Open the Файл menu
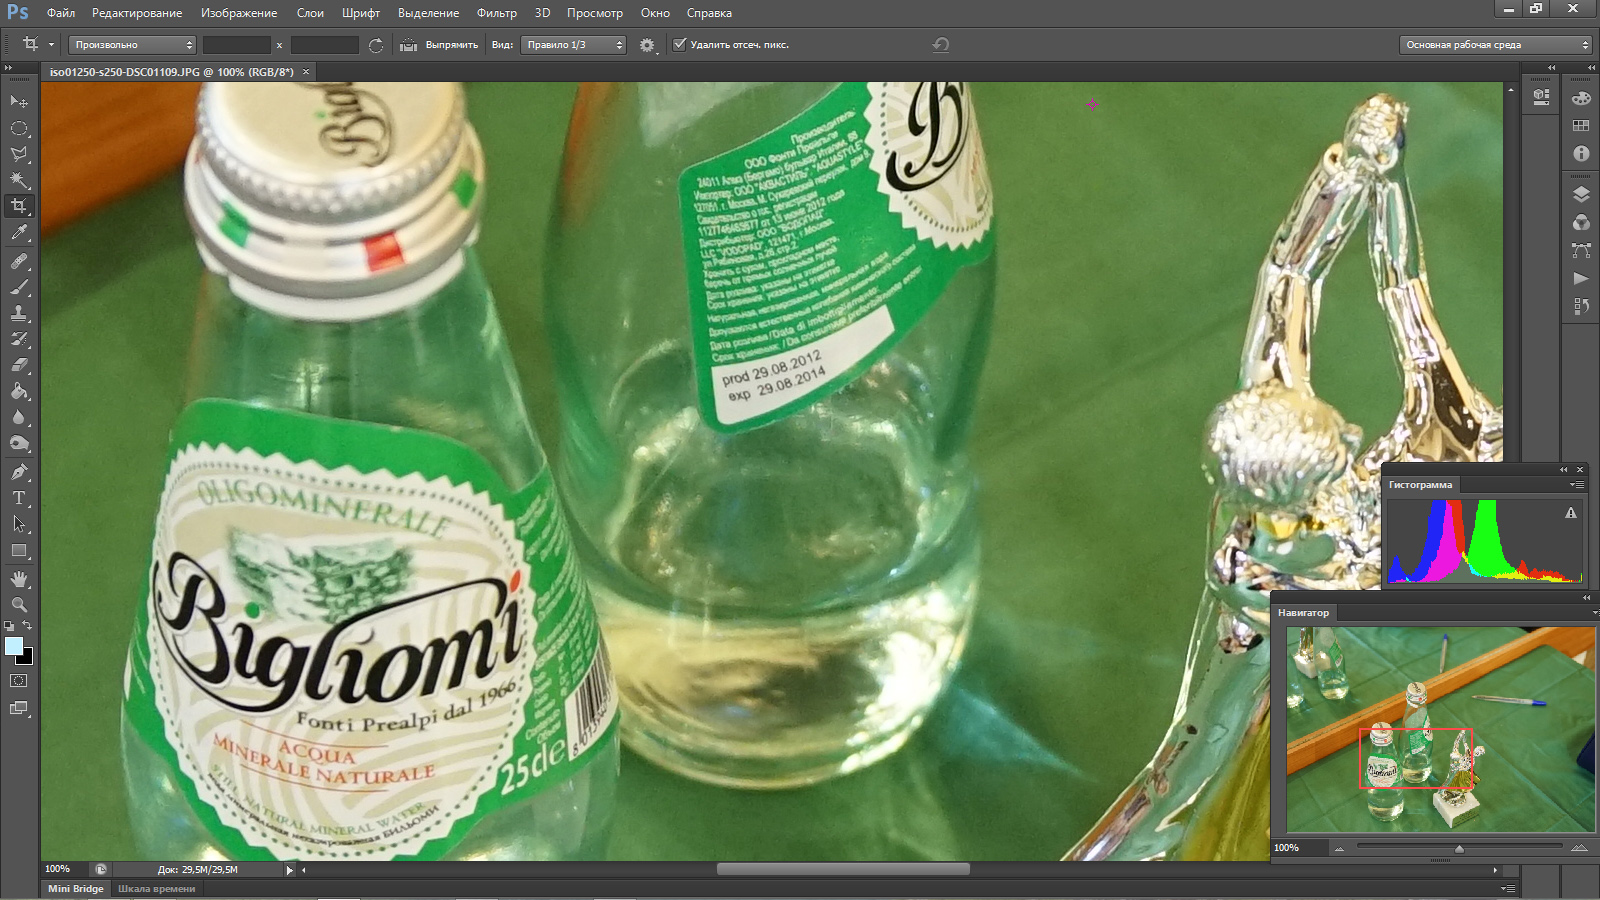Image resolution: width=1600 pixels, height=900 pixels. pyautogui.click(x=61, y=13)
